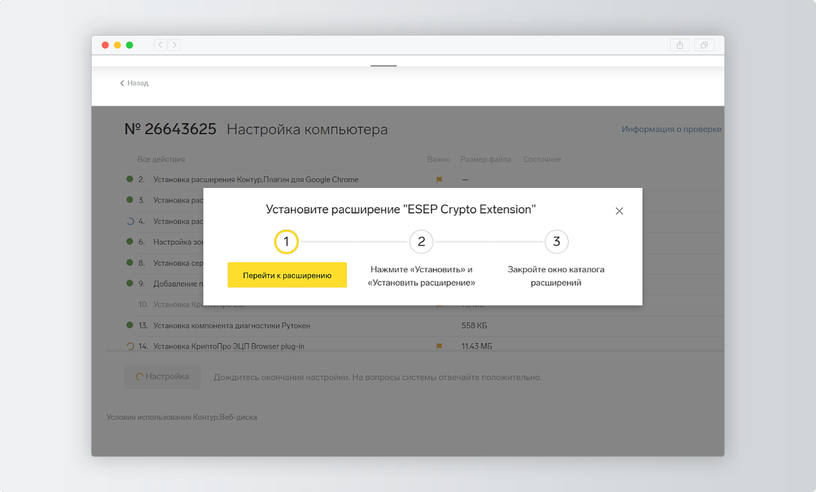This screenshot has height=492, width=816.
Task: Click browser back arrow button
Action: [160, 45]
